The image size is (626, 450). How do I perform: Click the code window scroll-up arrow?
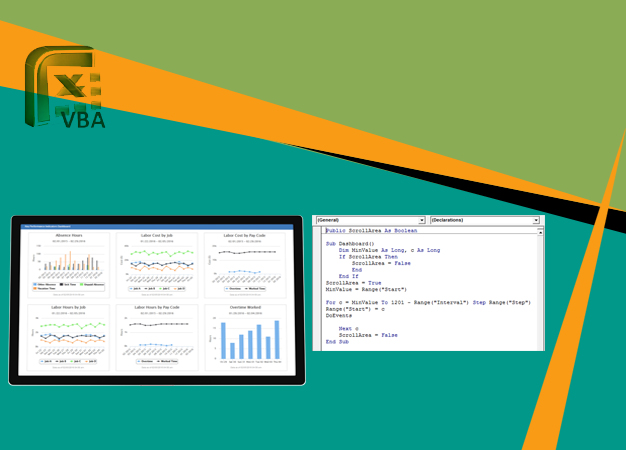coord(540,232)
